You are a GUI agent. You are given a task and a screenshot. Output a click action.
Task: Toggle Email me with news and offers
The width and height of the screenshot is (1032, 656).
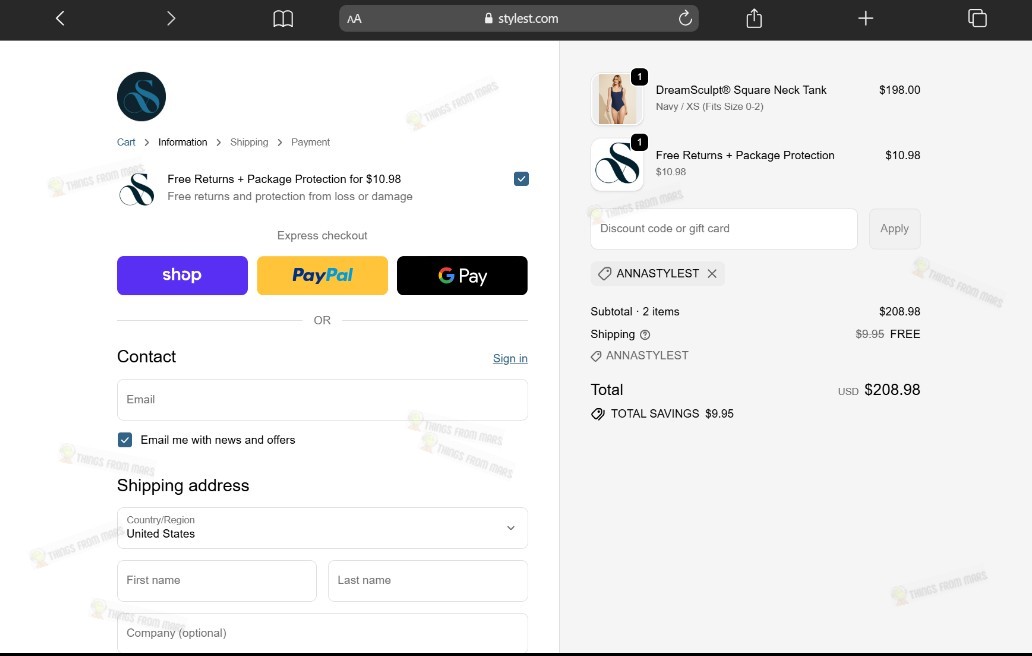tap(125, 440)
